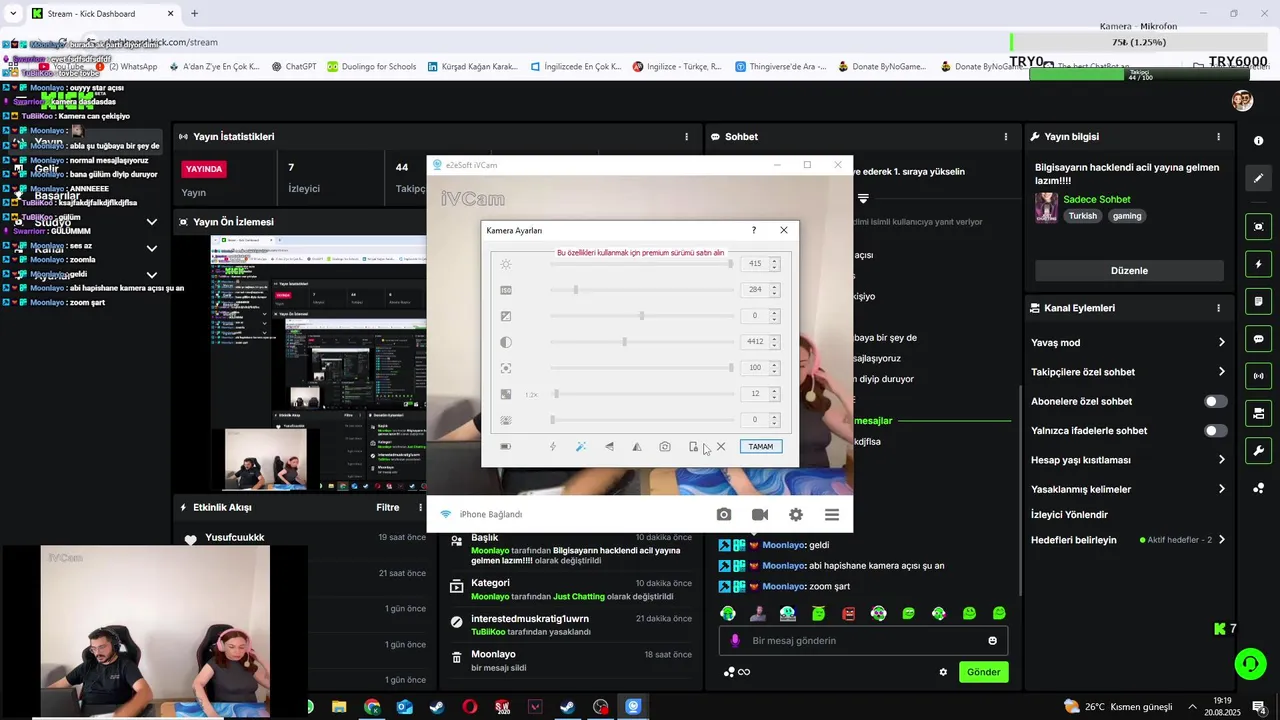This screenshot has width=1280, height=720.
Task: Adjust the brightness slider handle
Action: 731,264
